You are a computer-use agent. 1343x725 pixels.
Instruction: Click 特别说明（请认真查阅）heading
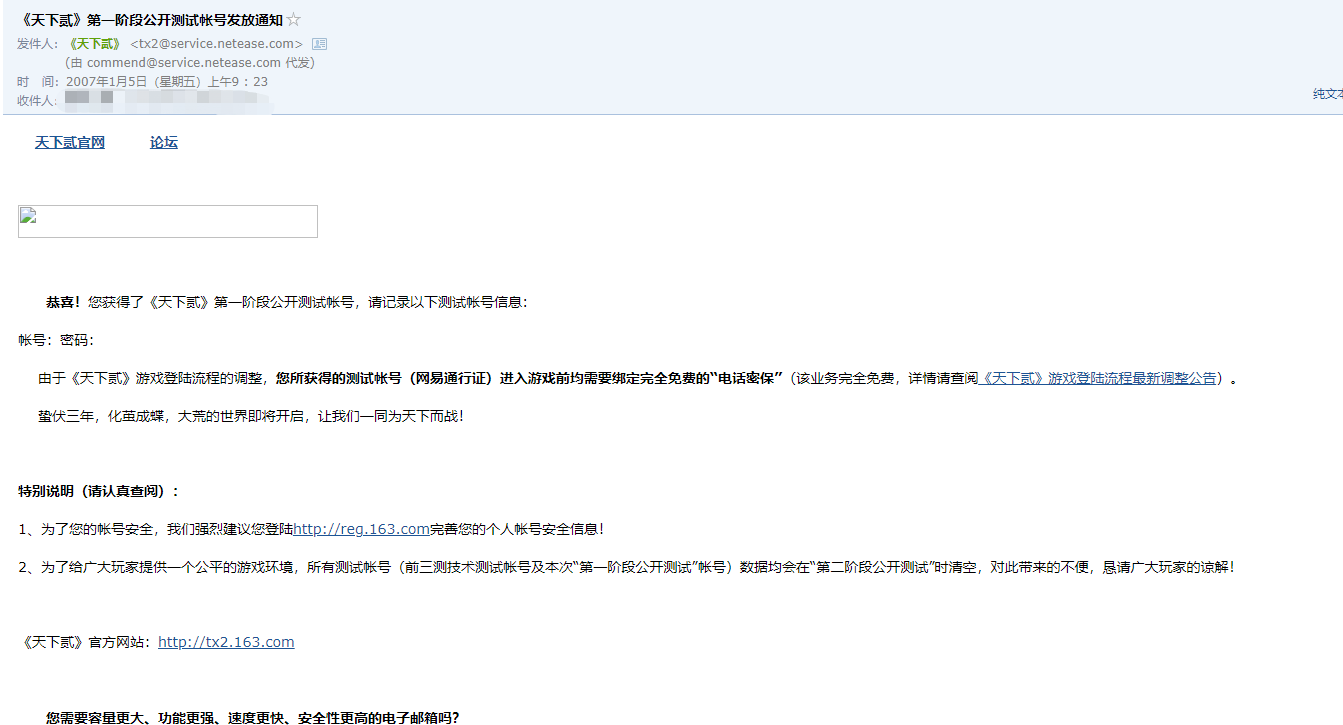pyautogui.click(x=100, y=491)
